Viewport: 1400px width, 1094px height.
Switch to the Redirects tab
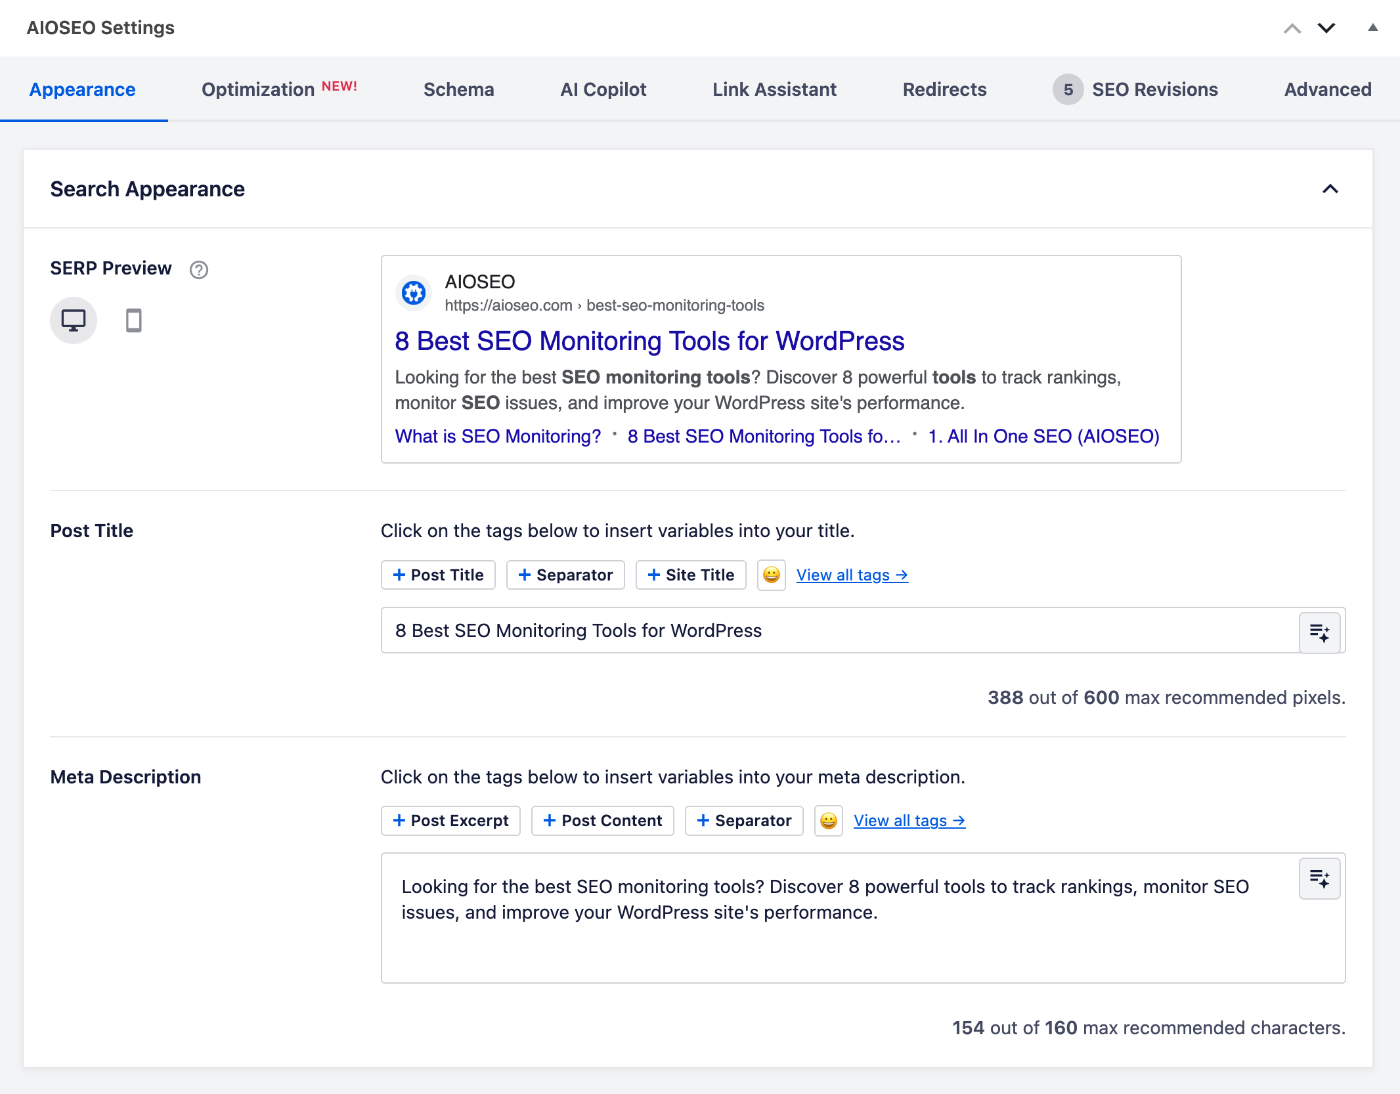(x=945, y=90)
